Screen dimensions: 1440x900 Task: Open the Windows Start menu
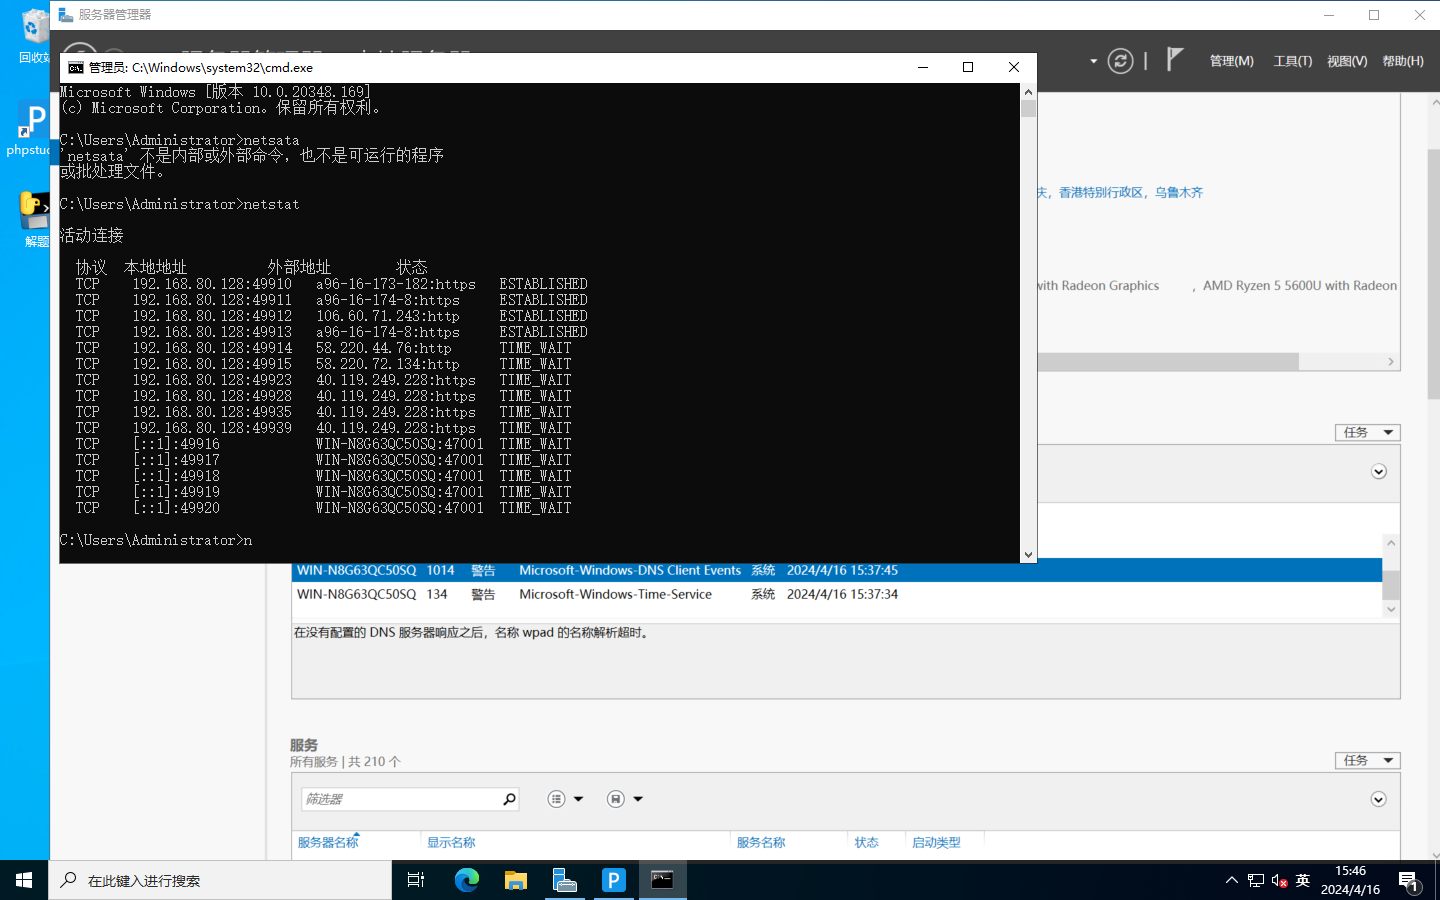24,880
